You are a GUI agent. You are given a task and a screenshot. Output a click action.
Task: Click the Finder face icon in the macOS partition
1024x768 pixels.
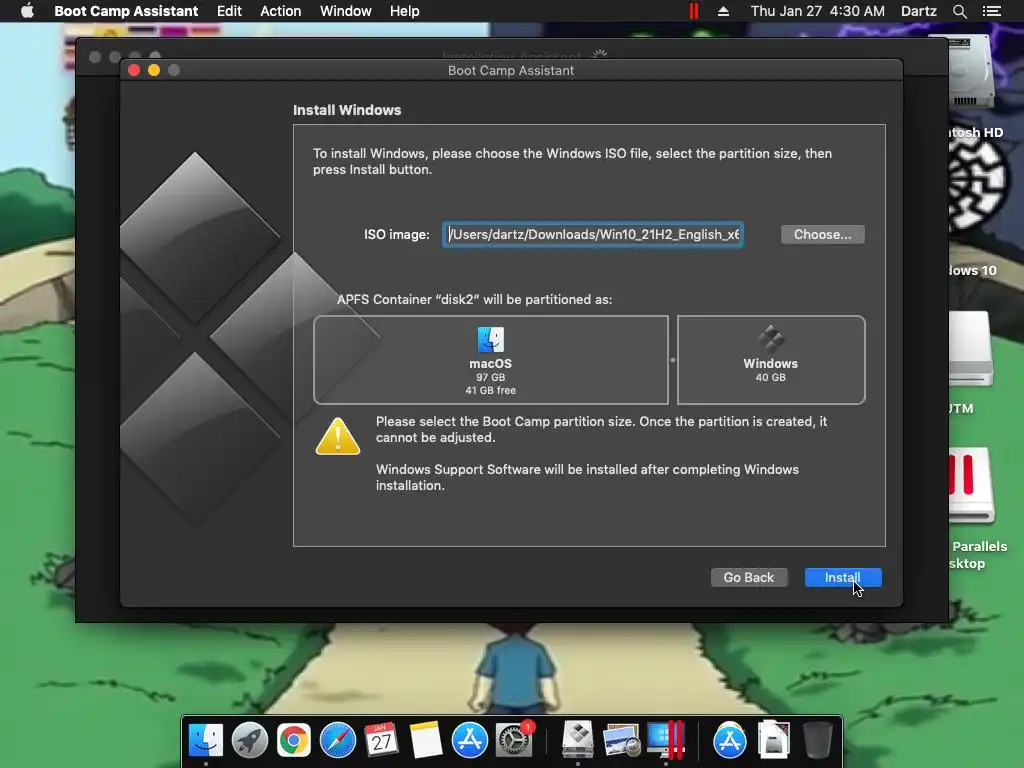[x=490, y=340]
